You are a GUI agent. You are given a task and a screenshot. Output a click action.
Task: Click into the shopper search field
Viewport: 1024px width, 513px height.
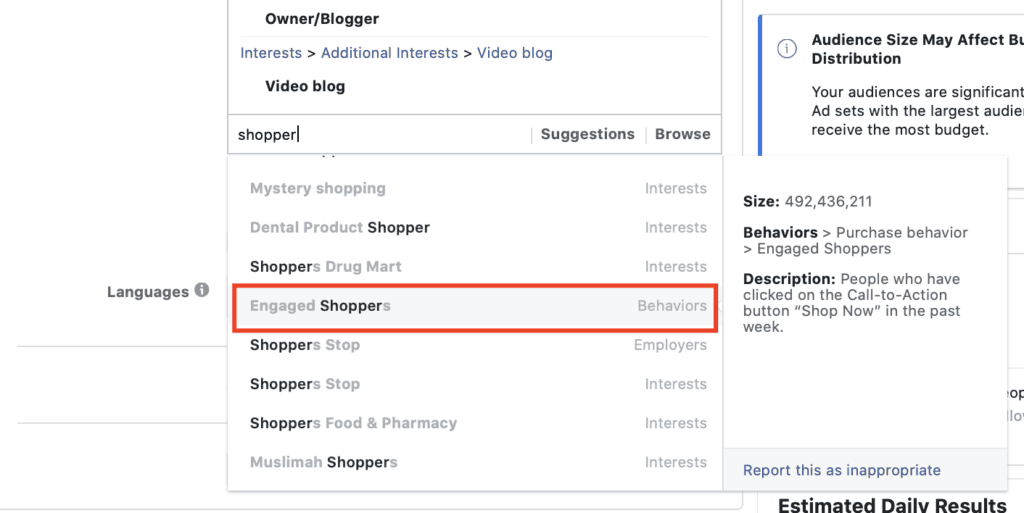pyautogui.click(x=382, y=134)
